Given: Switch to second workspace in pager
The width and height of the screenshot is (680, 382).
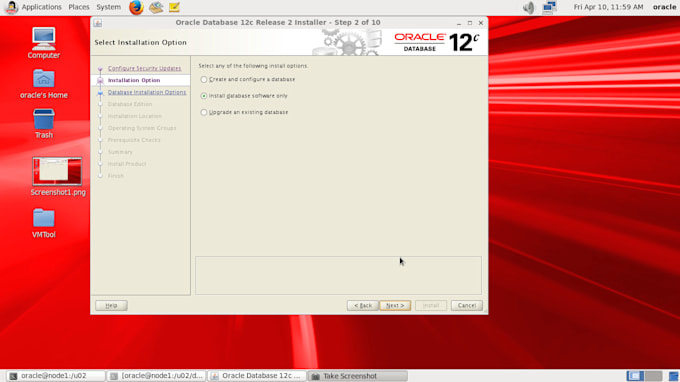Looking at the screenshot, I should 653,376.
